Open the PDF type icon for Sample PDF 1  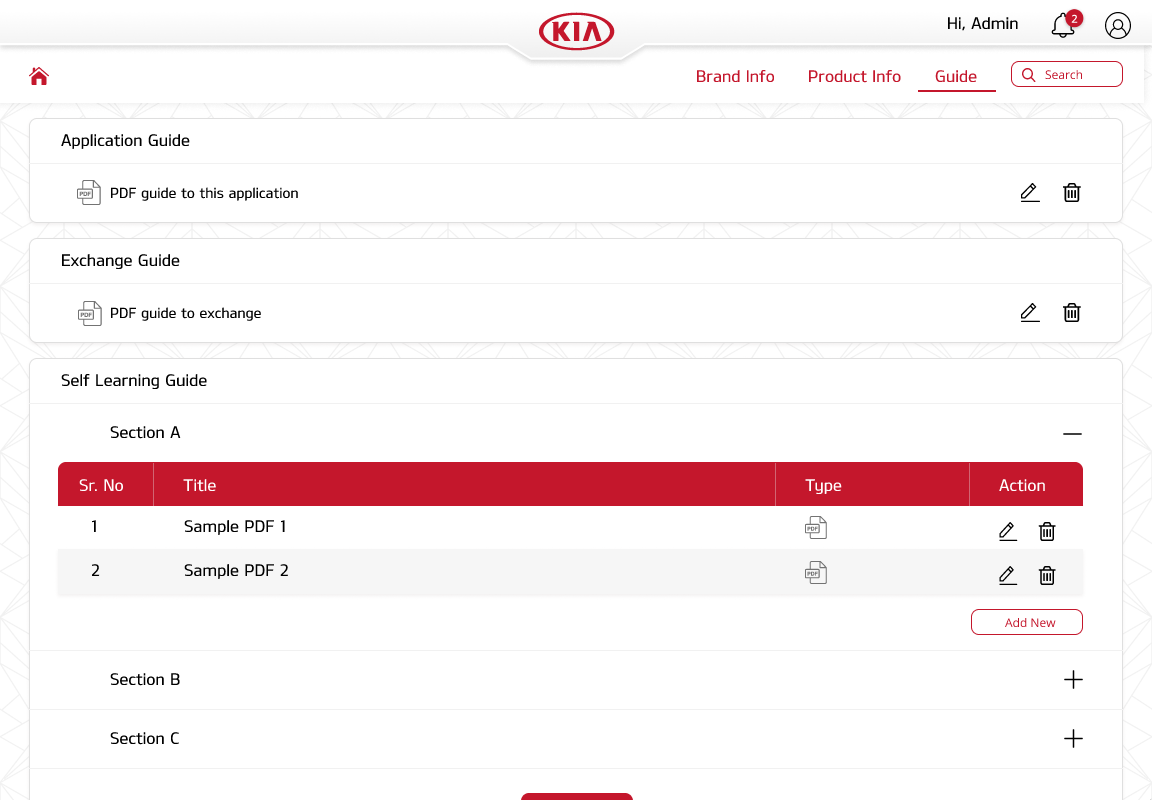click(x=816, y=528)
